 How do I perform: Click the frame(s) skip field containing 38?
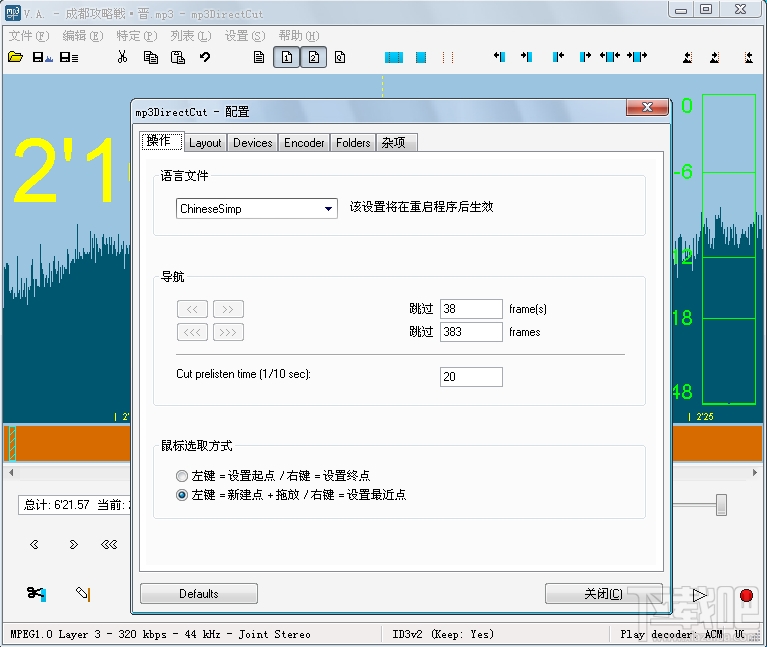(x=471, y=309)
